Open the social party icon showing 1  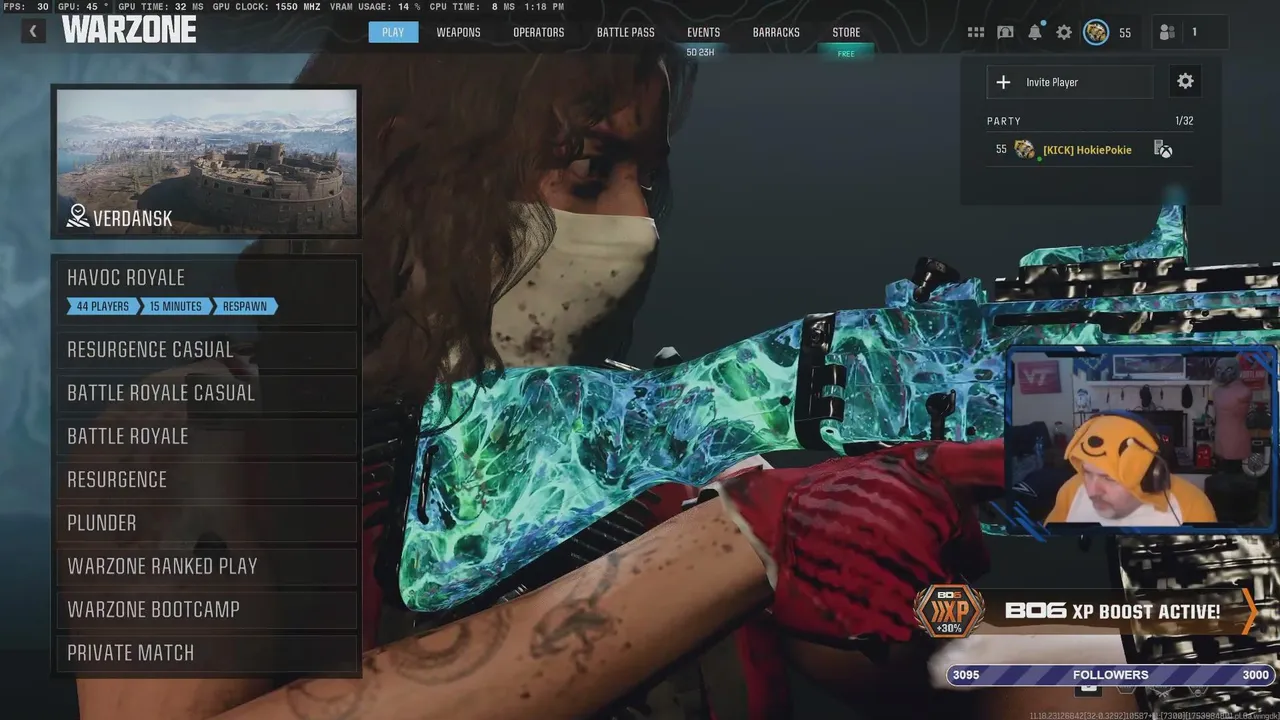click(x=1167, y=32)
